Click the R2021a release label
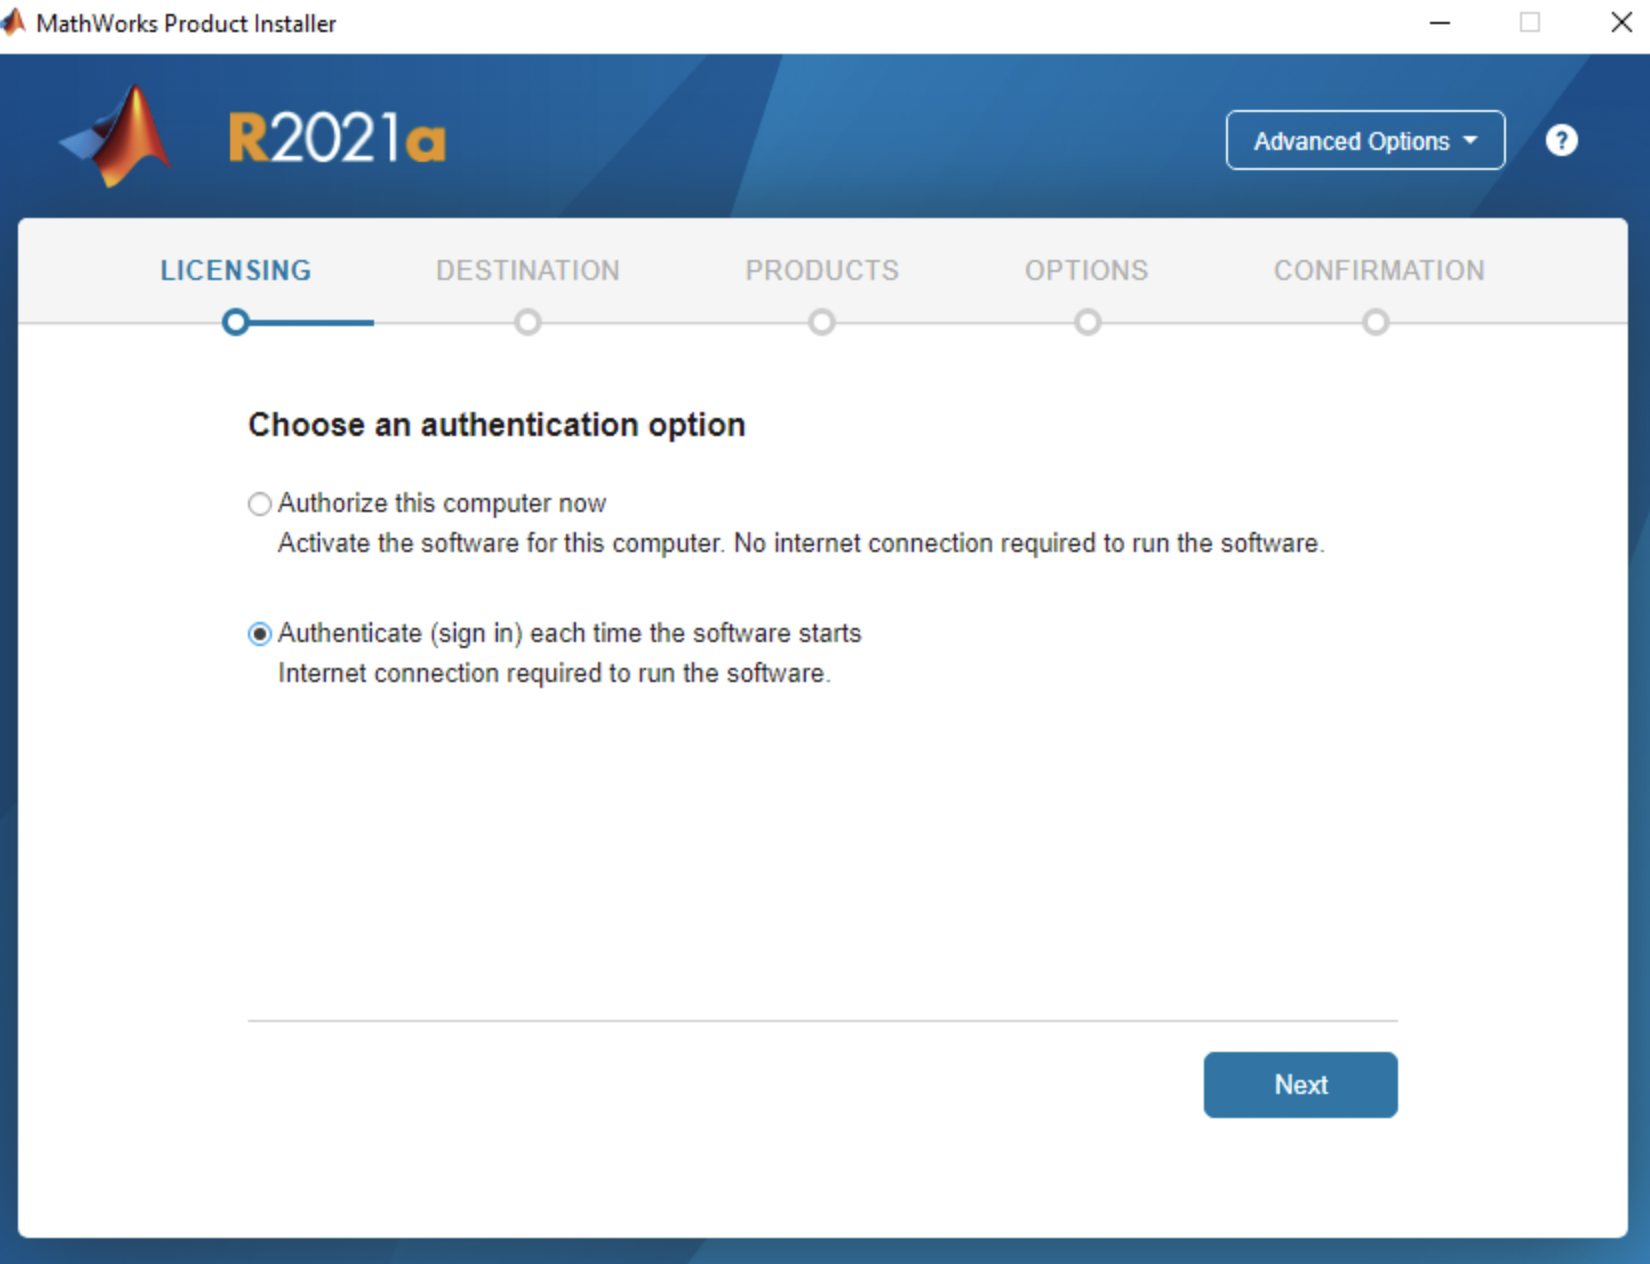The height and width of the screenshot is (1264, 1650). tap(337, 138)
